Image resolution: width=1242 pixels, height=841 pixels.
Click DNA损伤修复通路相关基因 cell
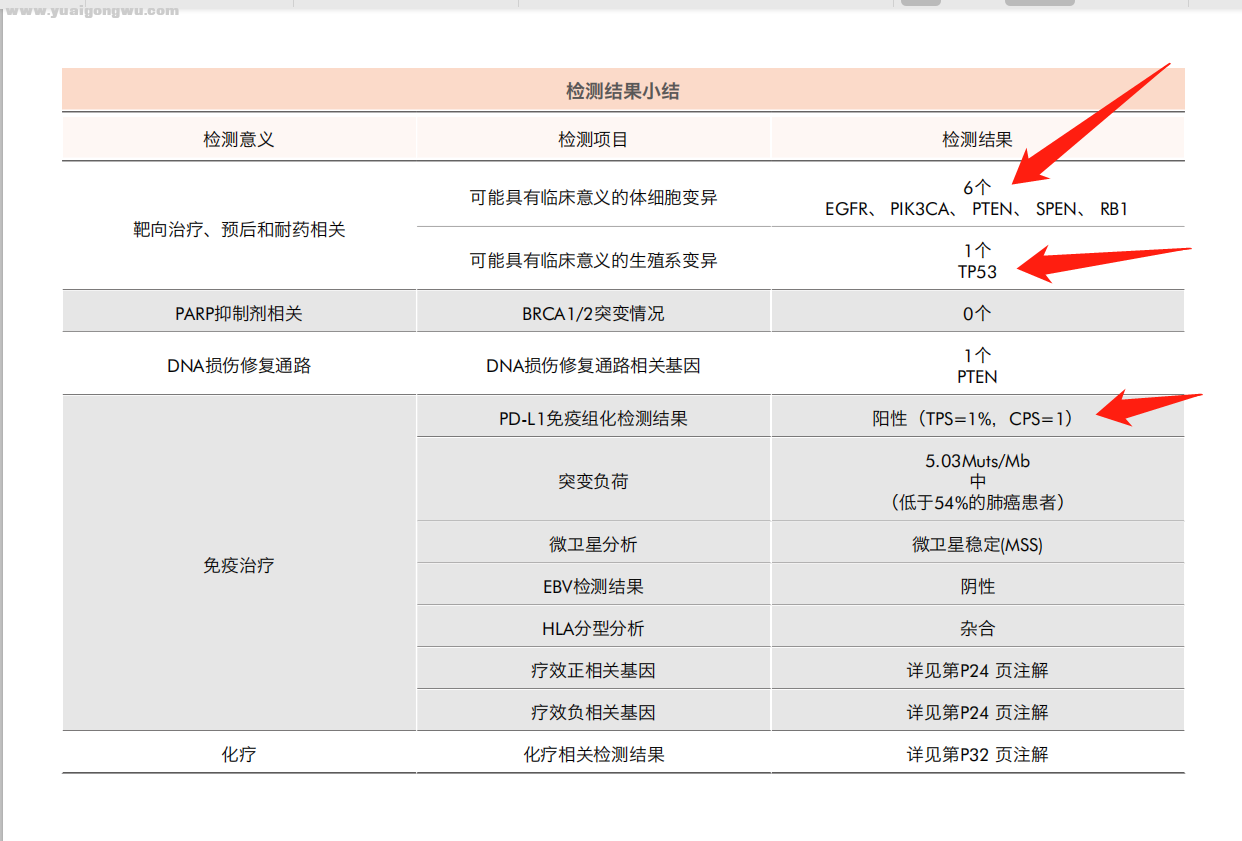click(593, 366)
